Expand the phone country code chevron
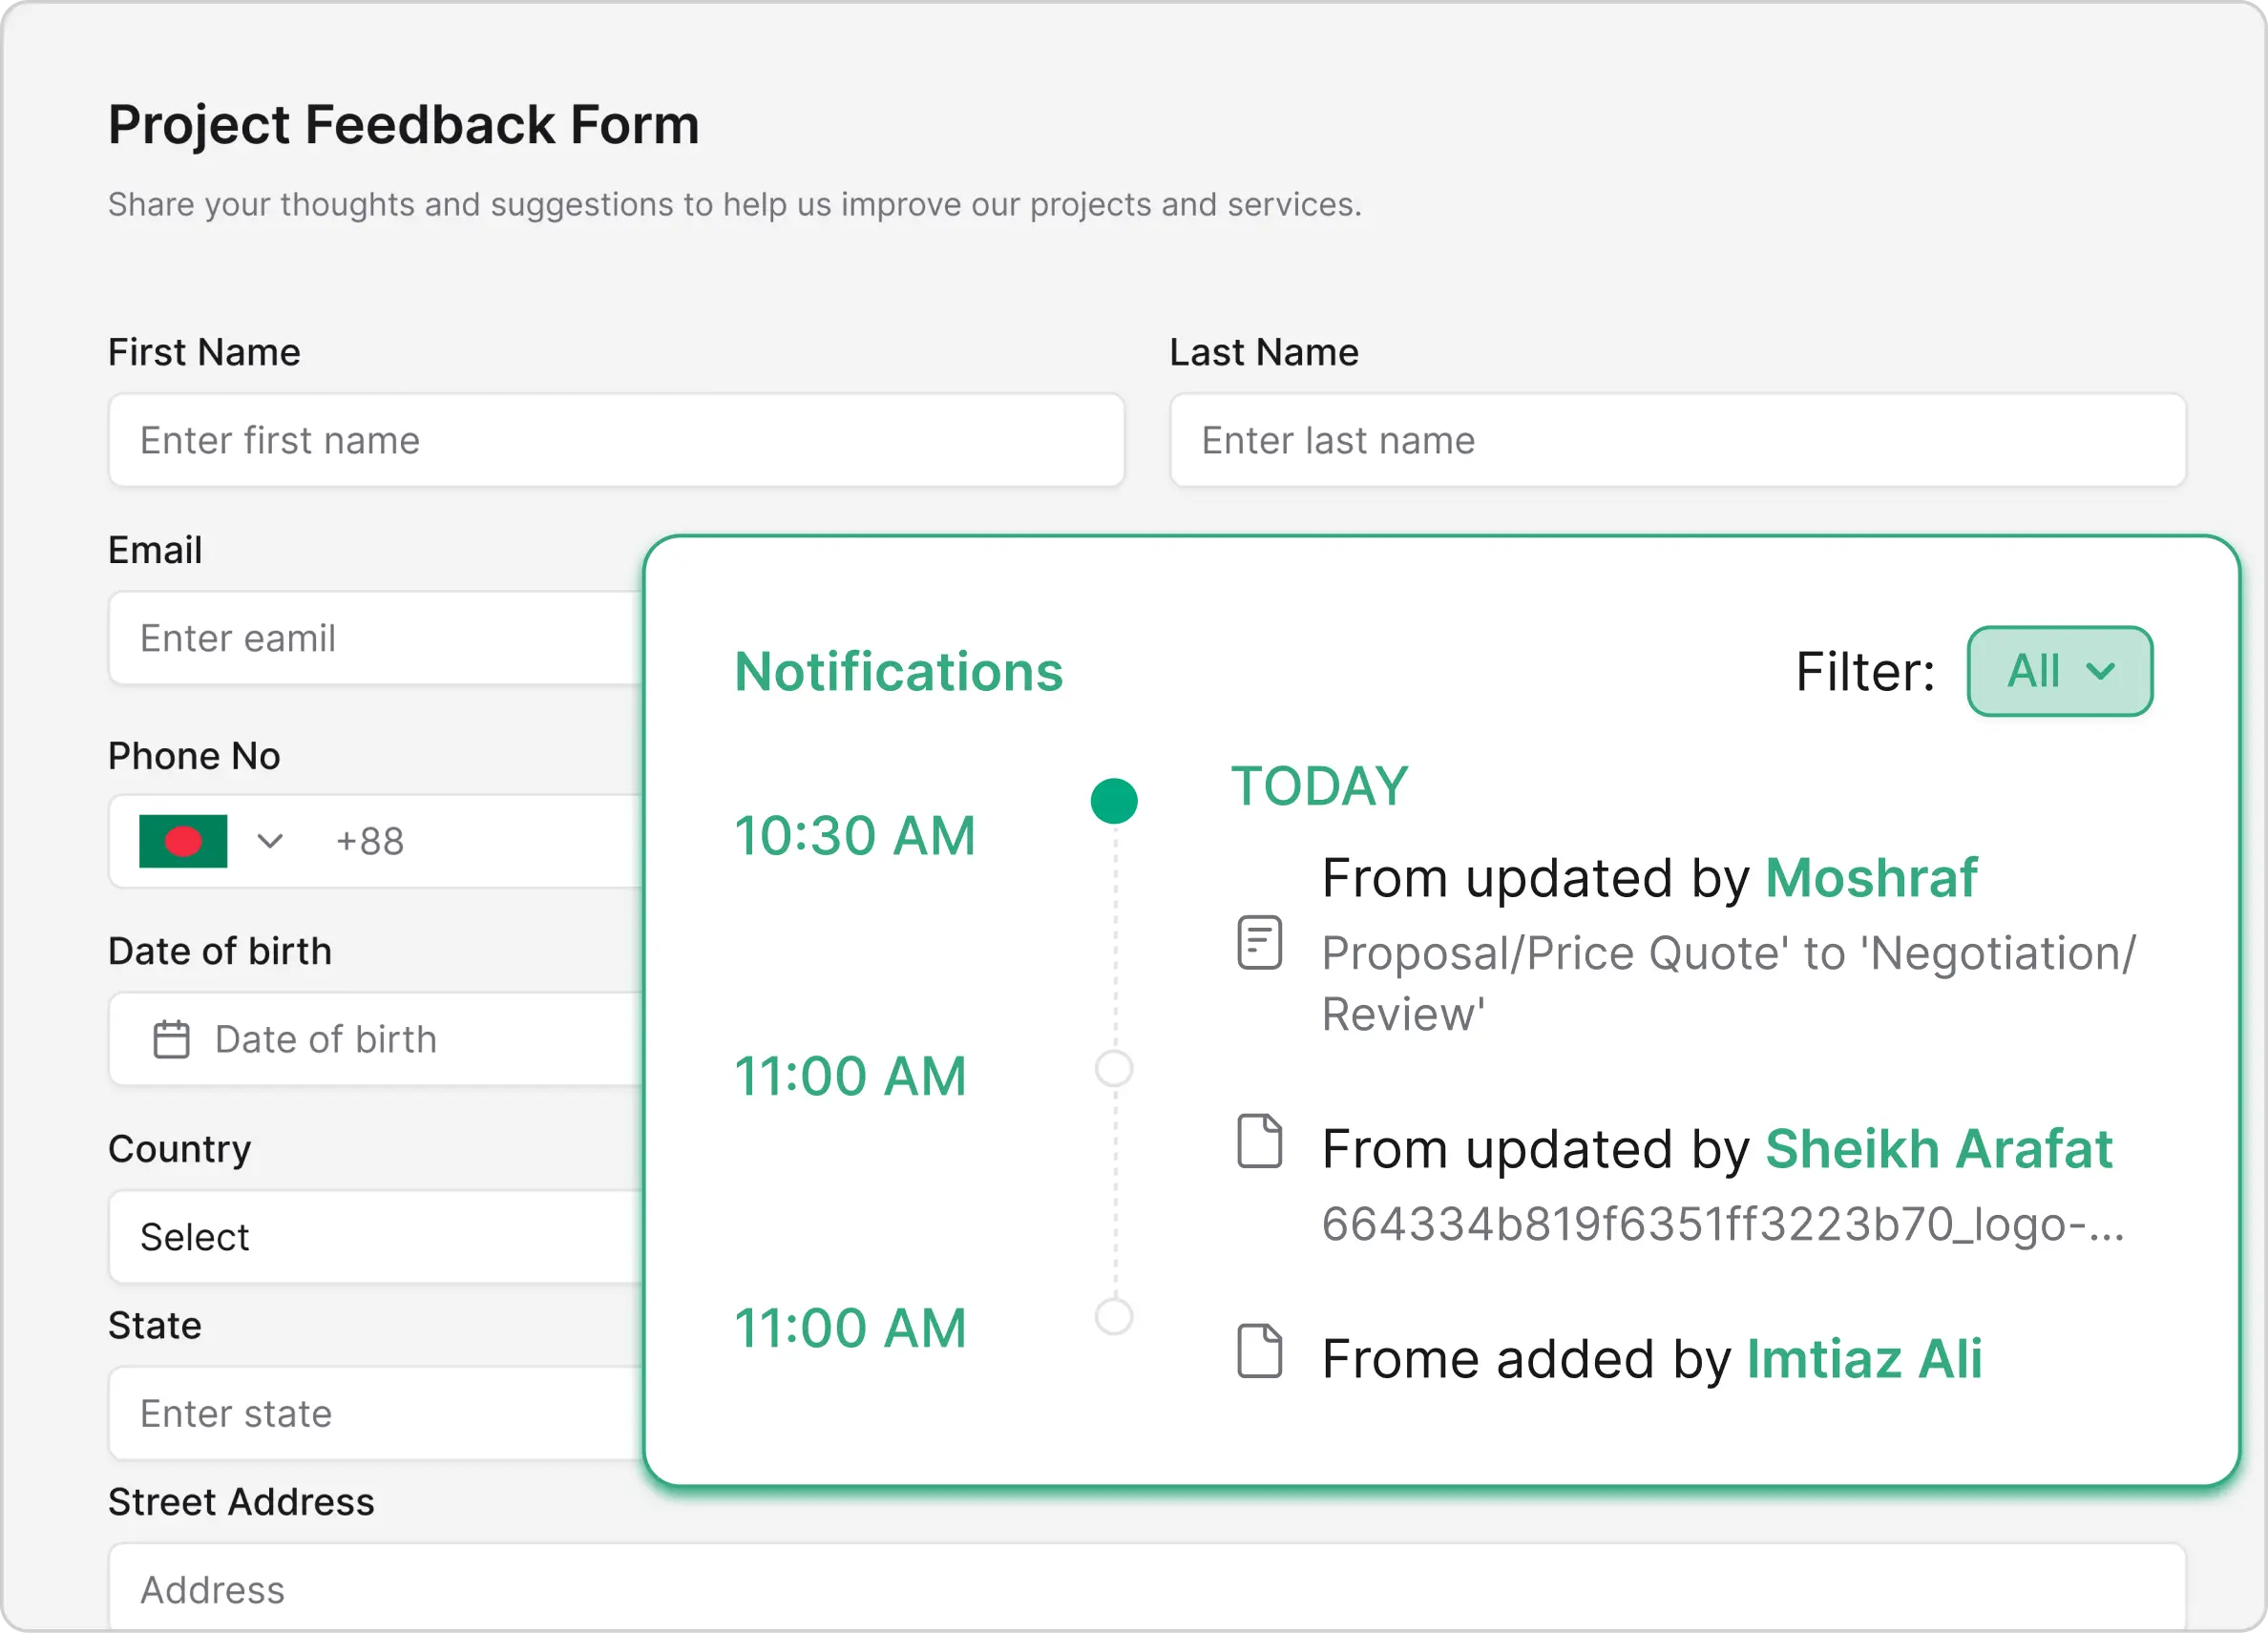 point(270,841)
